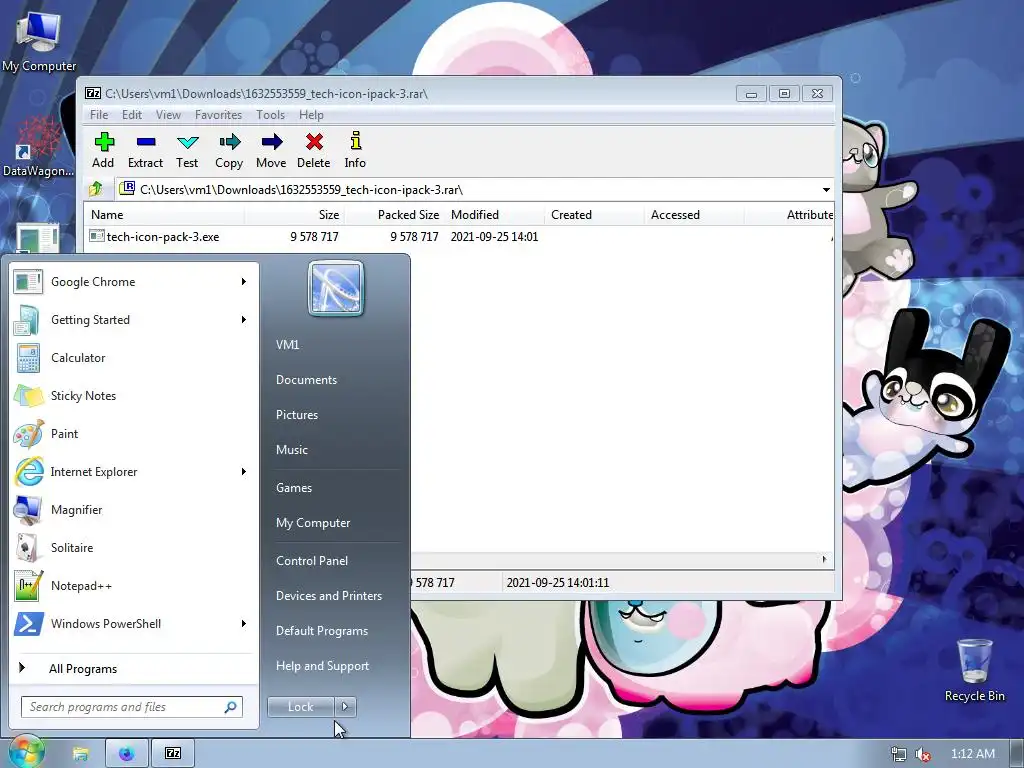1024x768 pixels.
Task: Start the Magnifier tool
Action: [x=135, y=510]
